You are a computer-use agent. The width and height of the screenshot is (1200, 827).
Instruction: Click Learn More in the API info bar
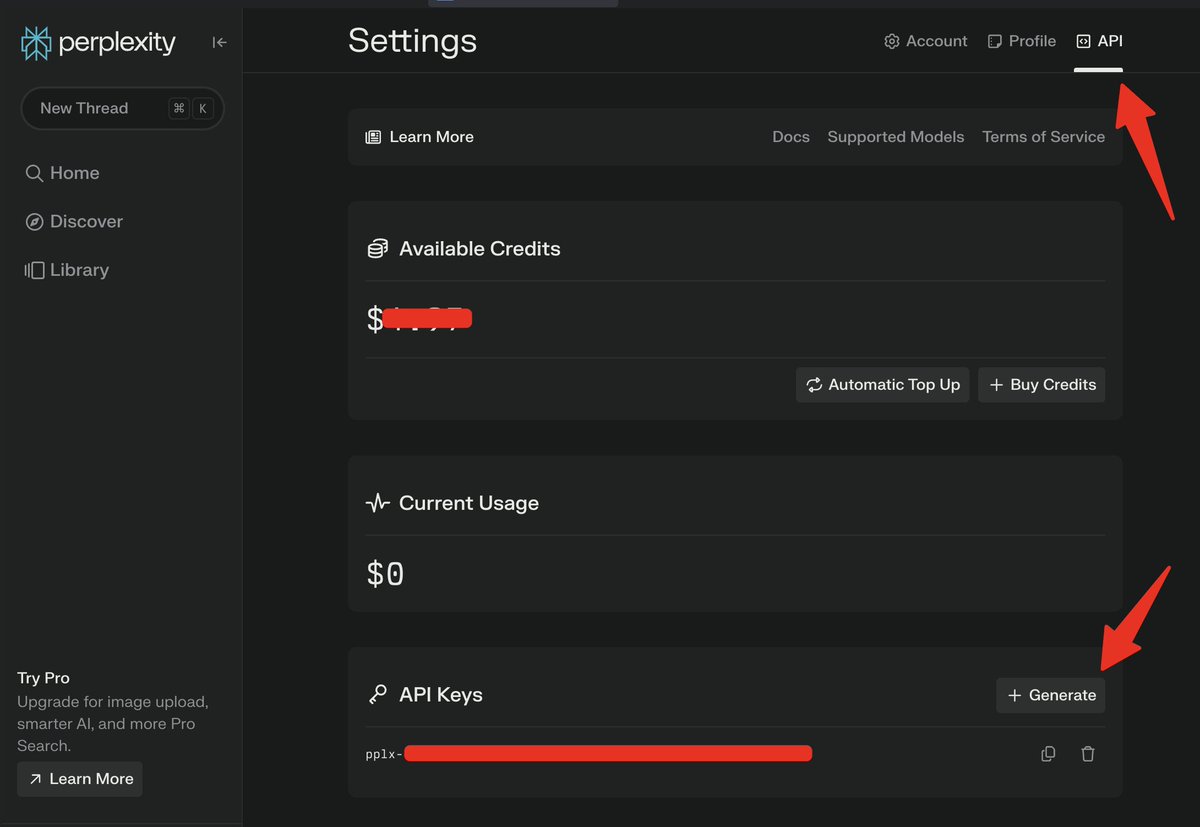click(x=420, y=137)
